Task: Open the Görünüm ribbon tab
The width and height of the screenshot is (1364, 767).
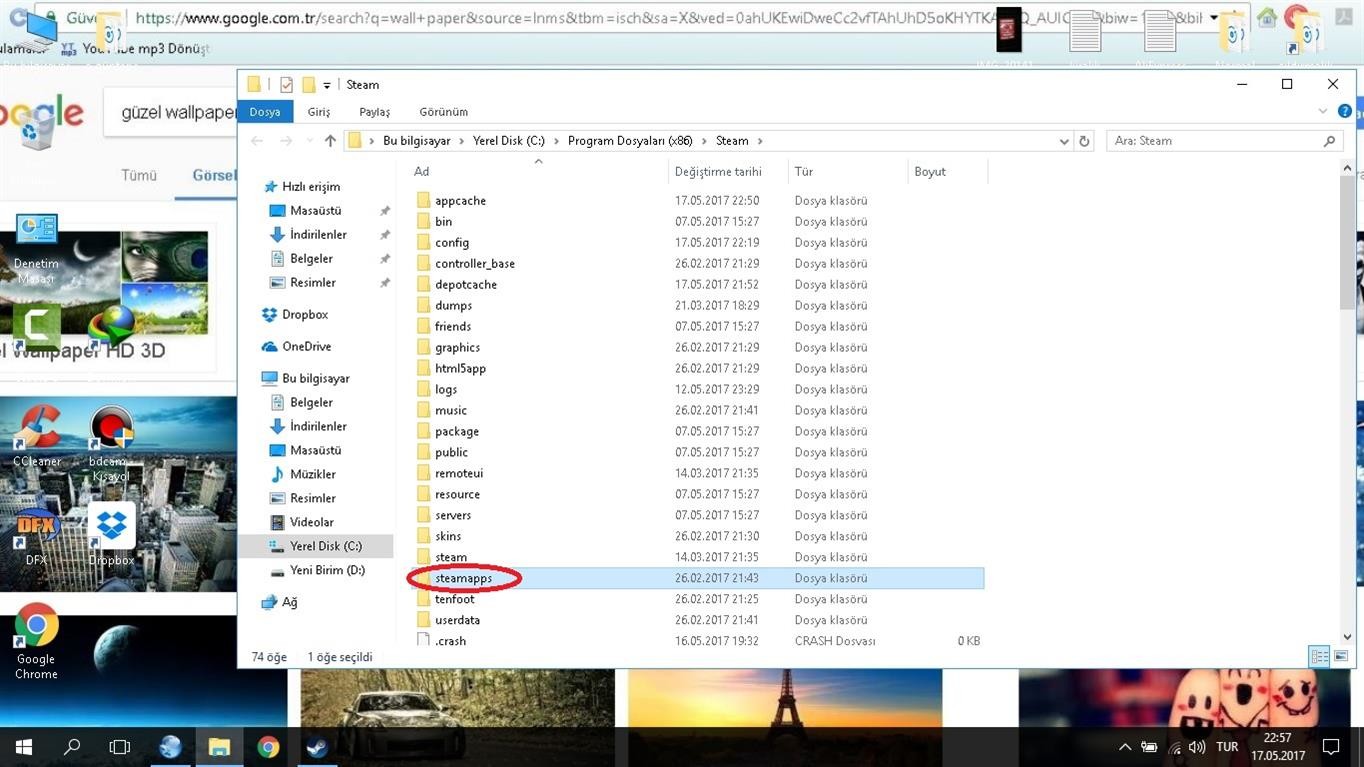Action: (x=443, y=112)
